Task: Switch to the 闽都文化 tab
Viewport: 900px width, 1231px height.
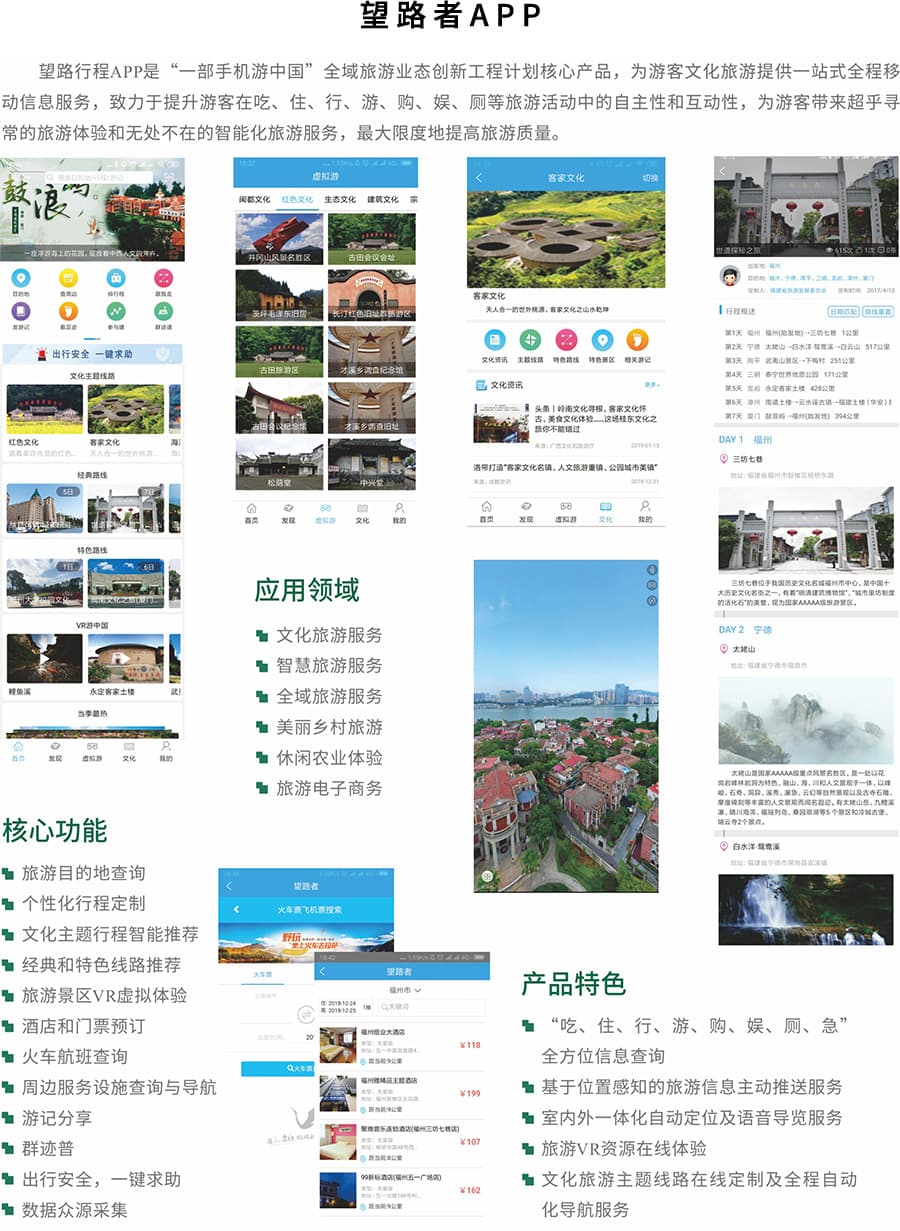Action: [x=254, y=200]
